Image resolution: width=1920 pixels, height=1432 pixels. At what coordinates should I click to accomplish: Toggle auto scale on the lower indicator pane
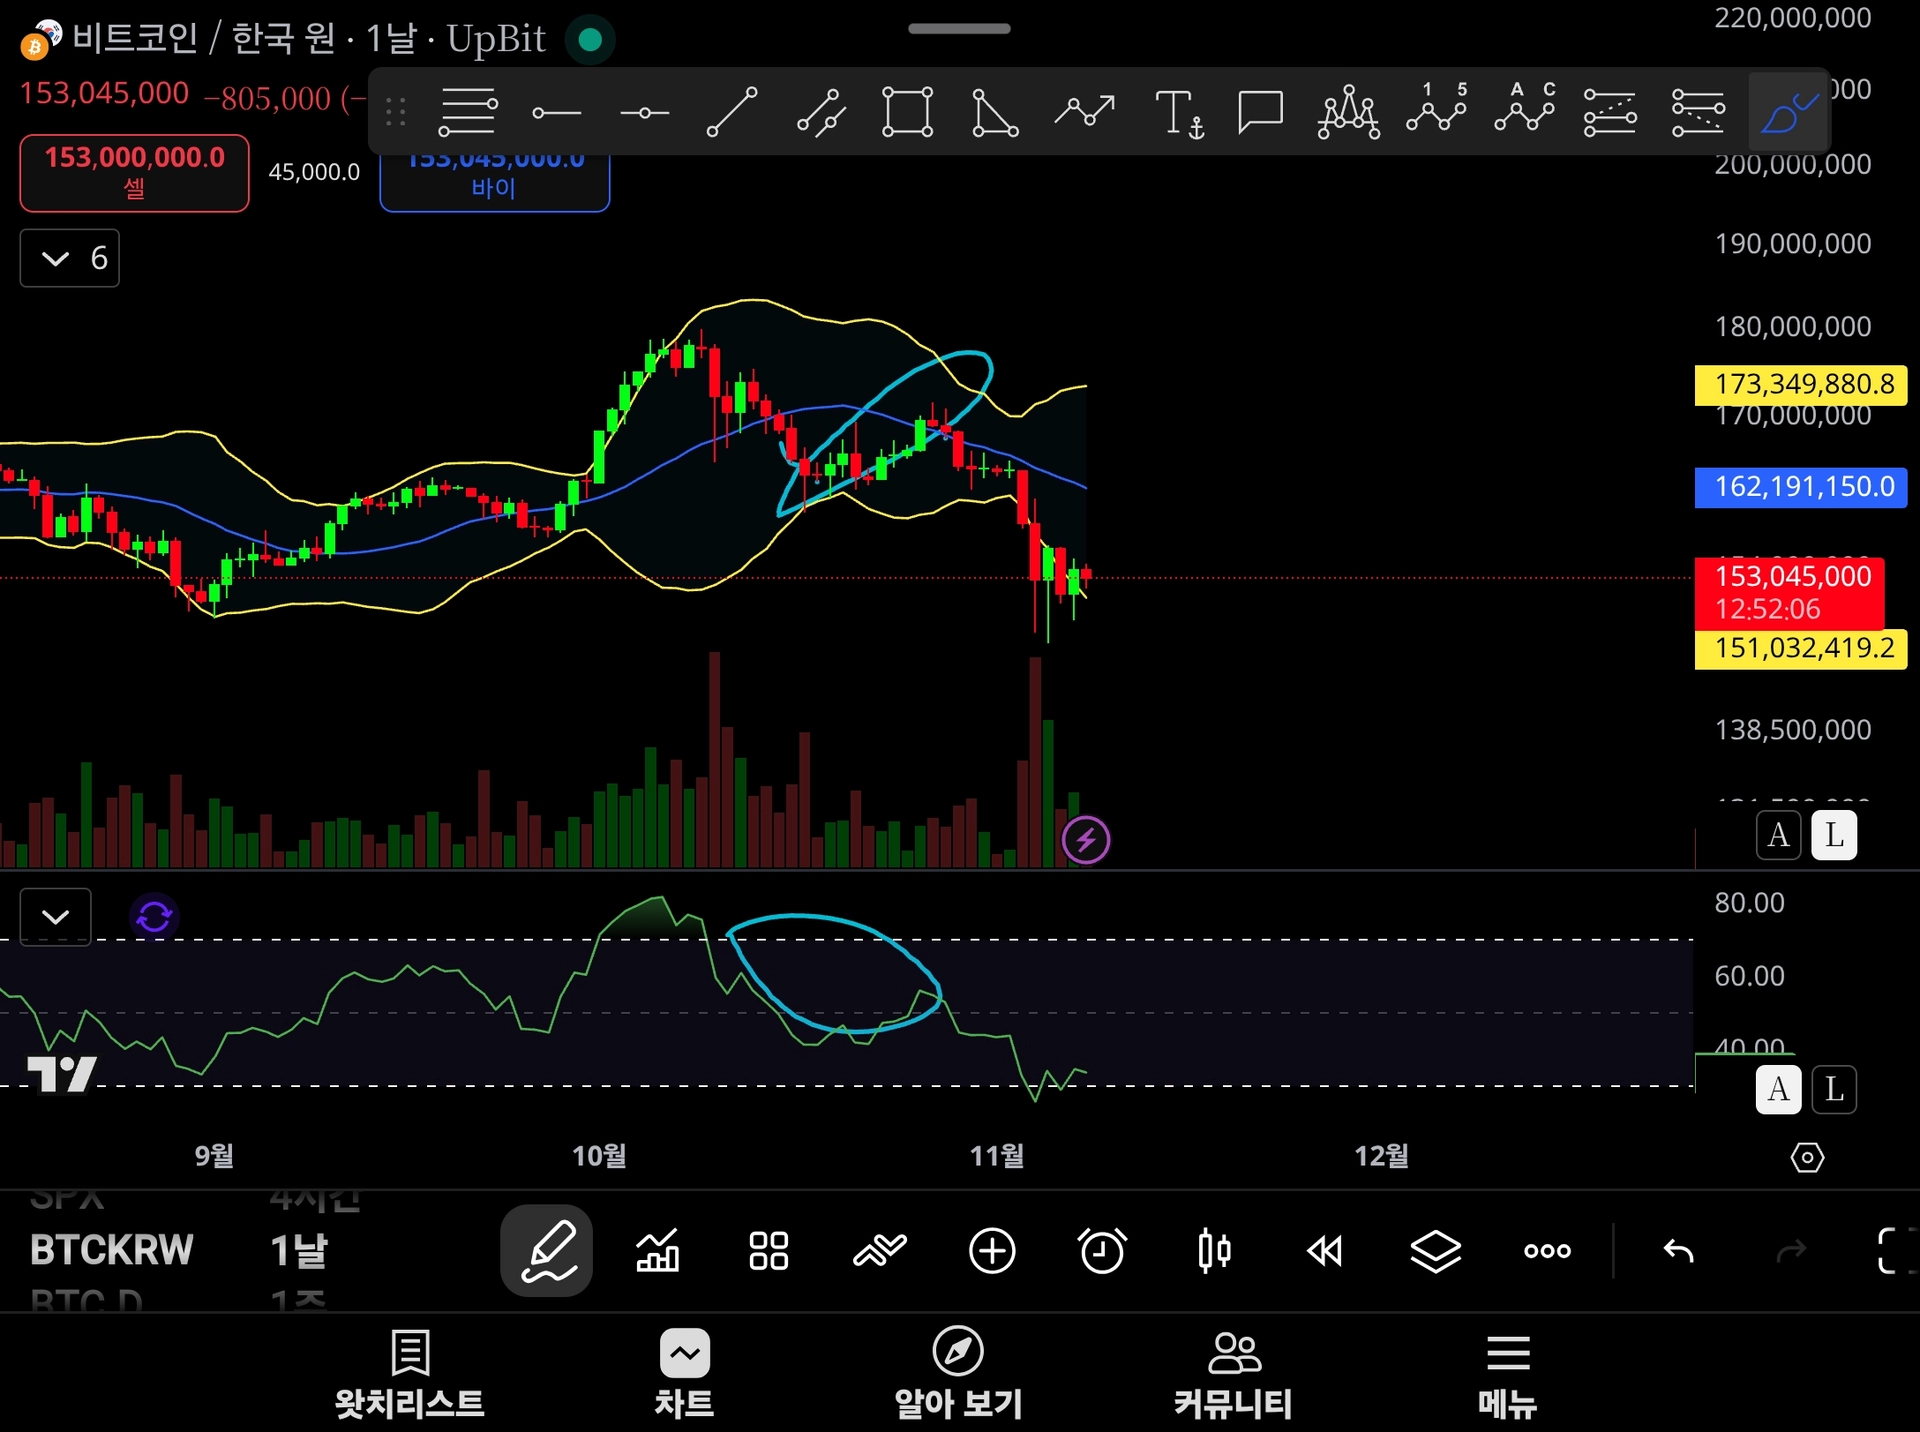tap(1778, 1090)
